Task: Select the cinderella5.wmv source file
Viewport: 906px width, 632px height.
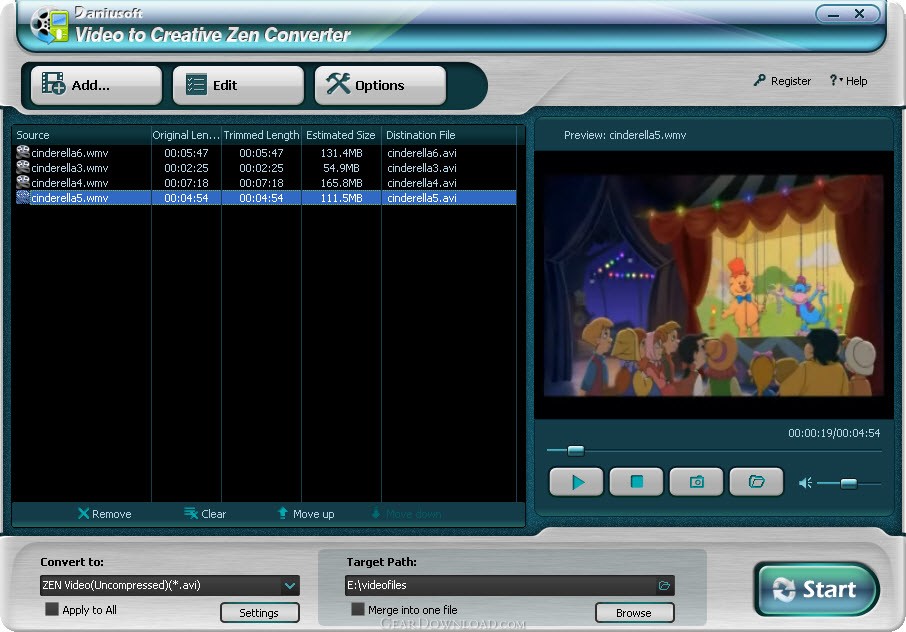Action: coord(70,198)
